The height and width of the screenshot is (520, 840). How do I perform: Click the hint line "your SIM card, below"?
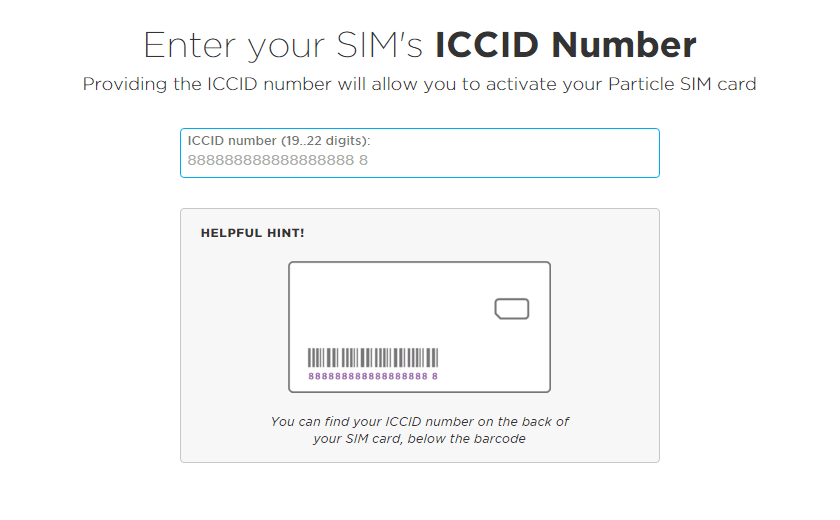pyautogui.click(x=419, y=439)
